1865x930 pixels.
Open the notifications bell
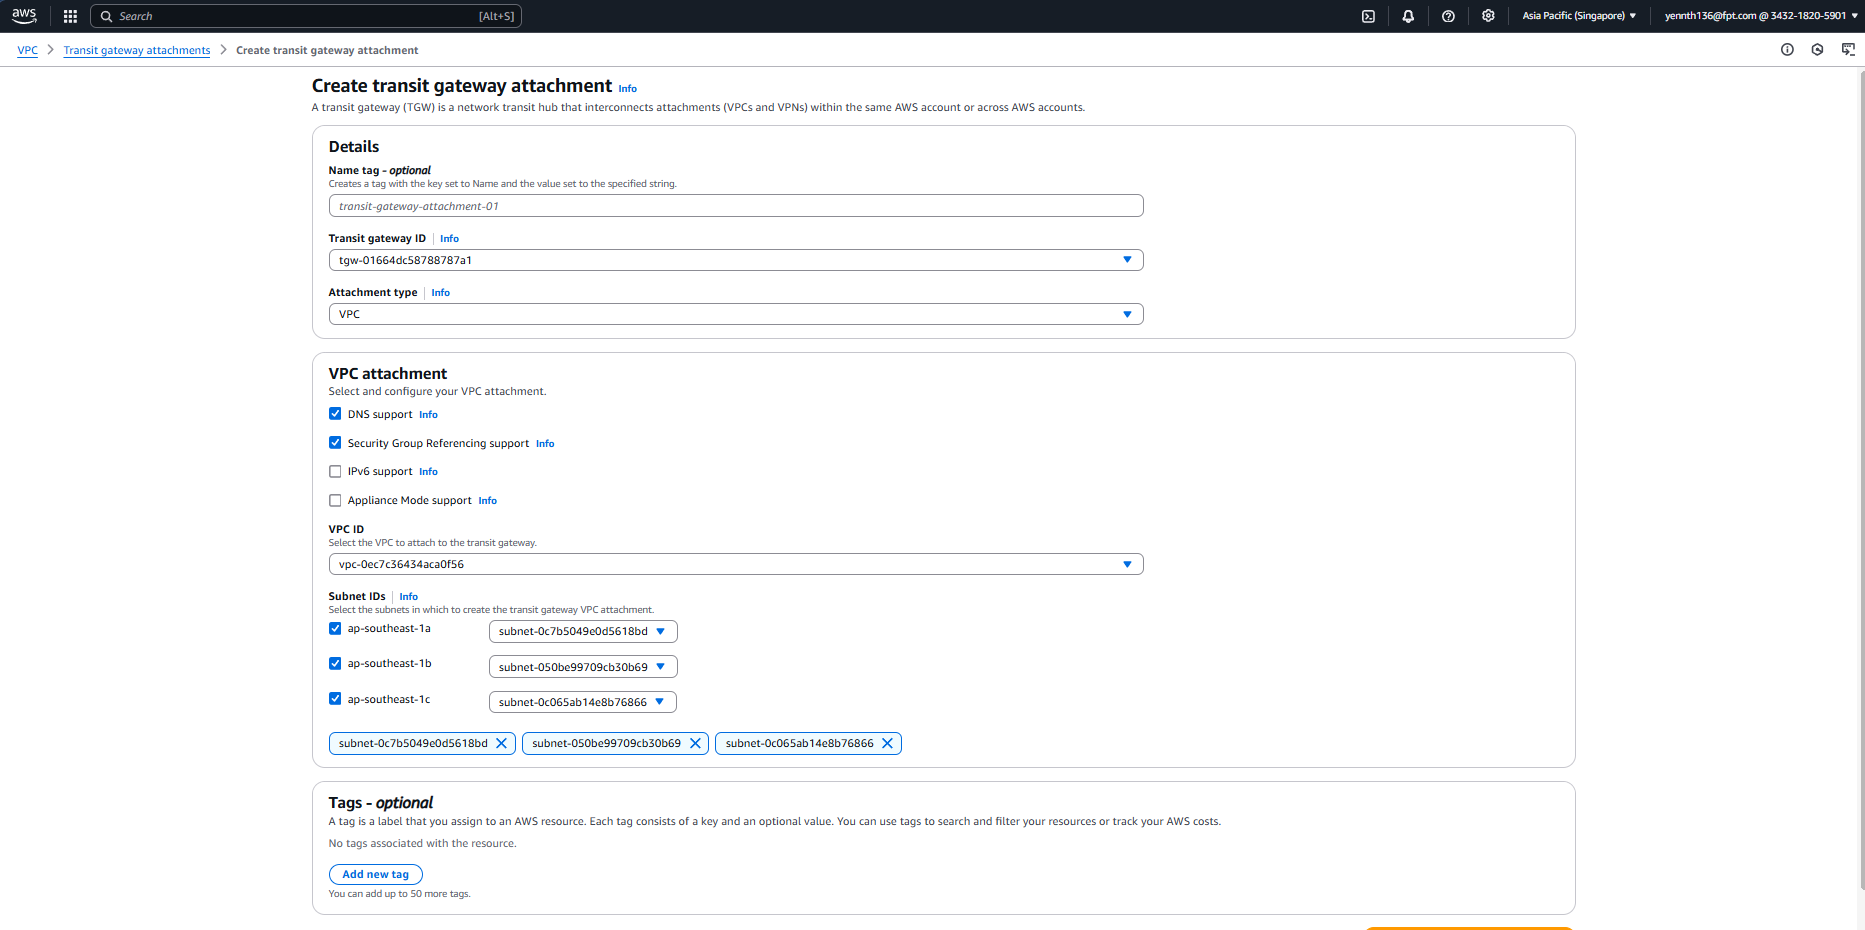coord(1408,16)
